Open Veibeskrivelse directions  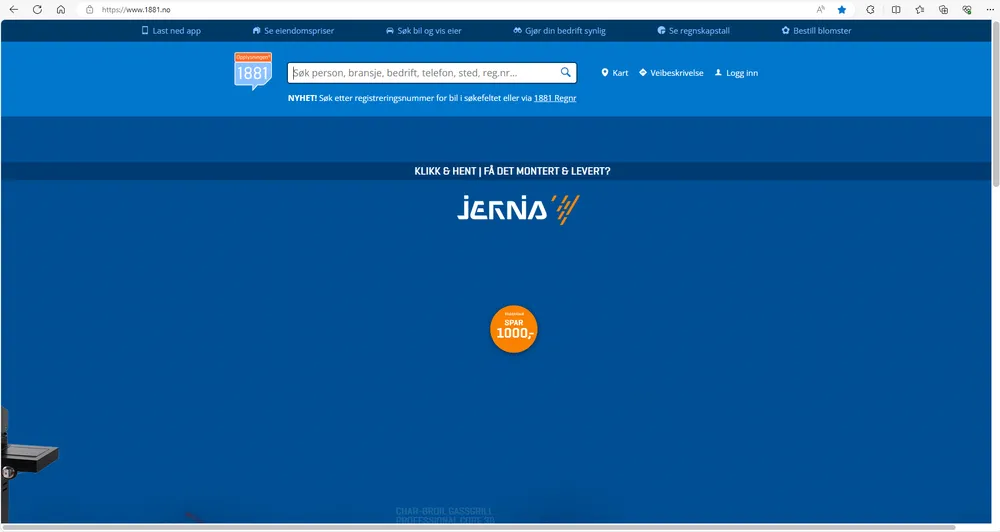coord(671,73)
